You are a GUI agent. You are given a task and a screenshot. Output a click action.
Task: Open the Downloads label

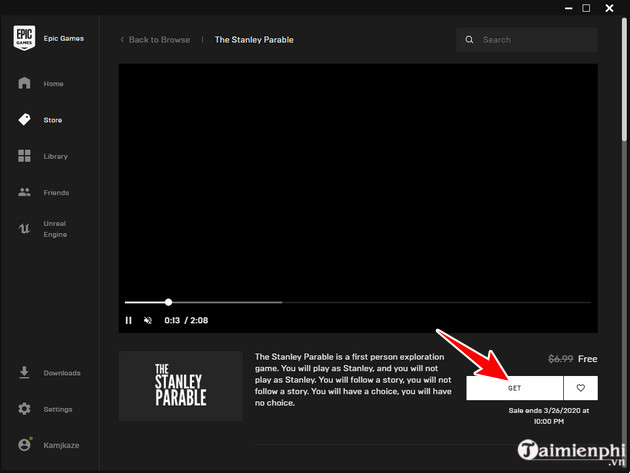(62, 373)
